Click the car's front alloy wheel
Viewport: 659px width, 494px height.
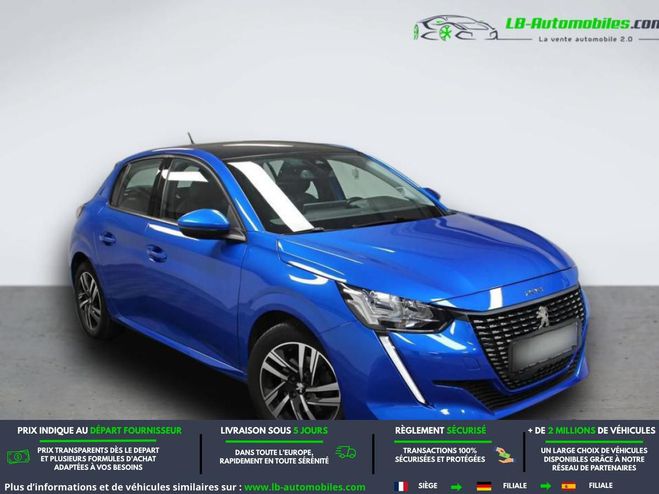tap(299, 381)
